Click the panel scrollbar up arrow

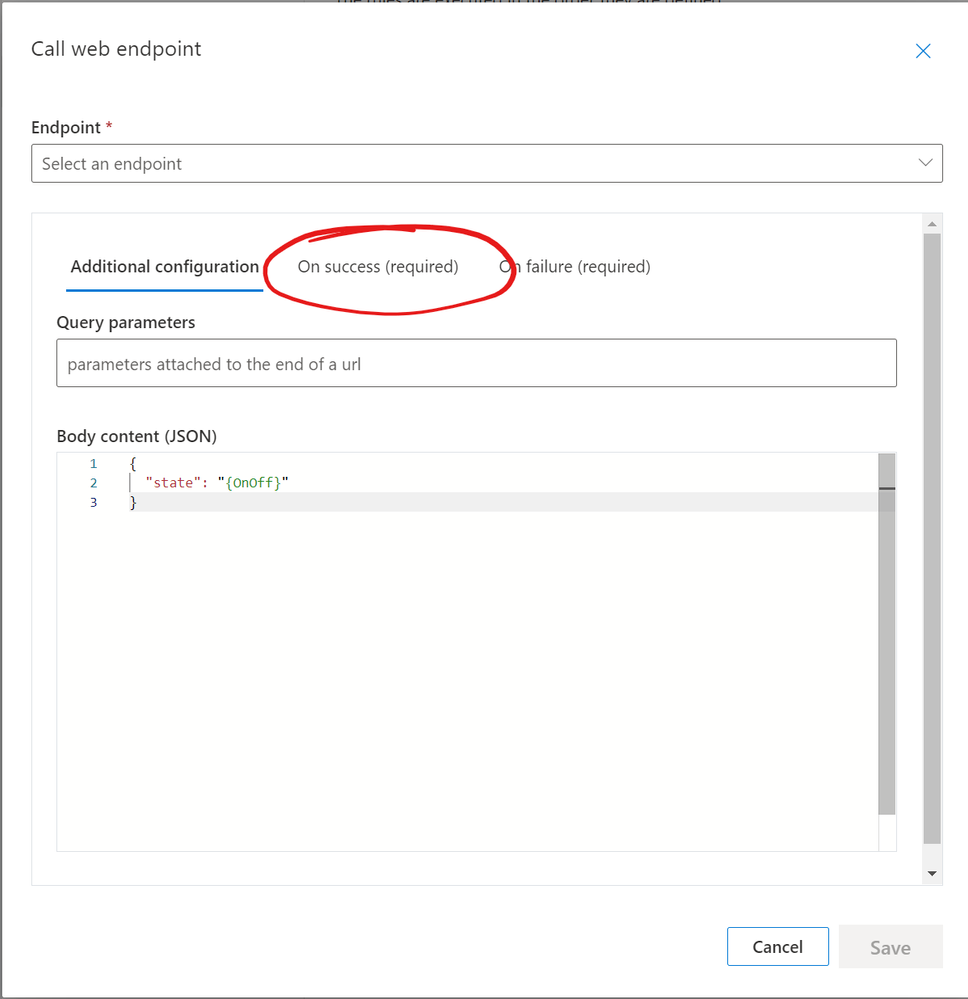tap(932, 223)
